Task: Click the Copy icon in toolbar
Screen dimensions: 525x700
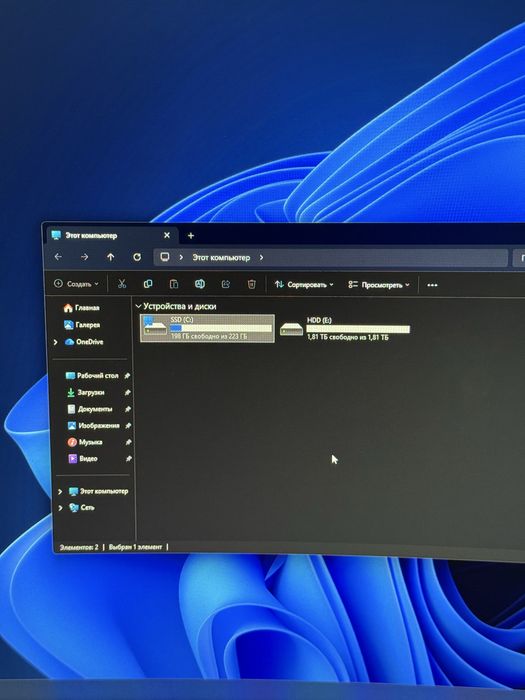Action: [148, 284]
